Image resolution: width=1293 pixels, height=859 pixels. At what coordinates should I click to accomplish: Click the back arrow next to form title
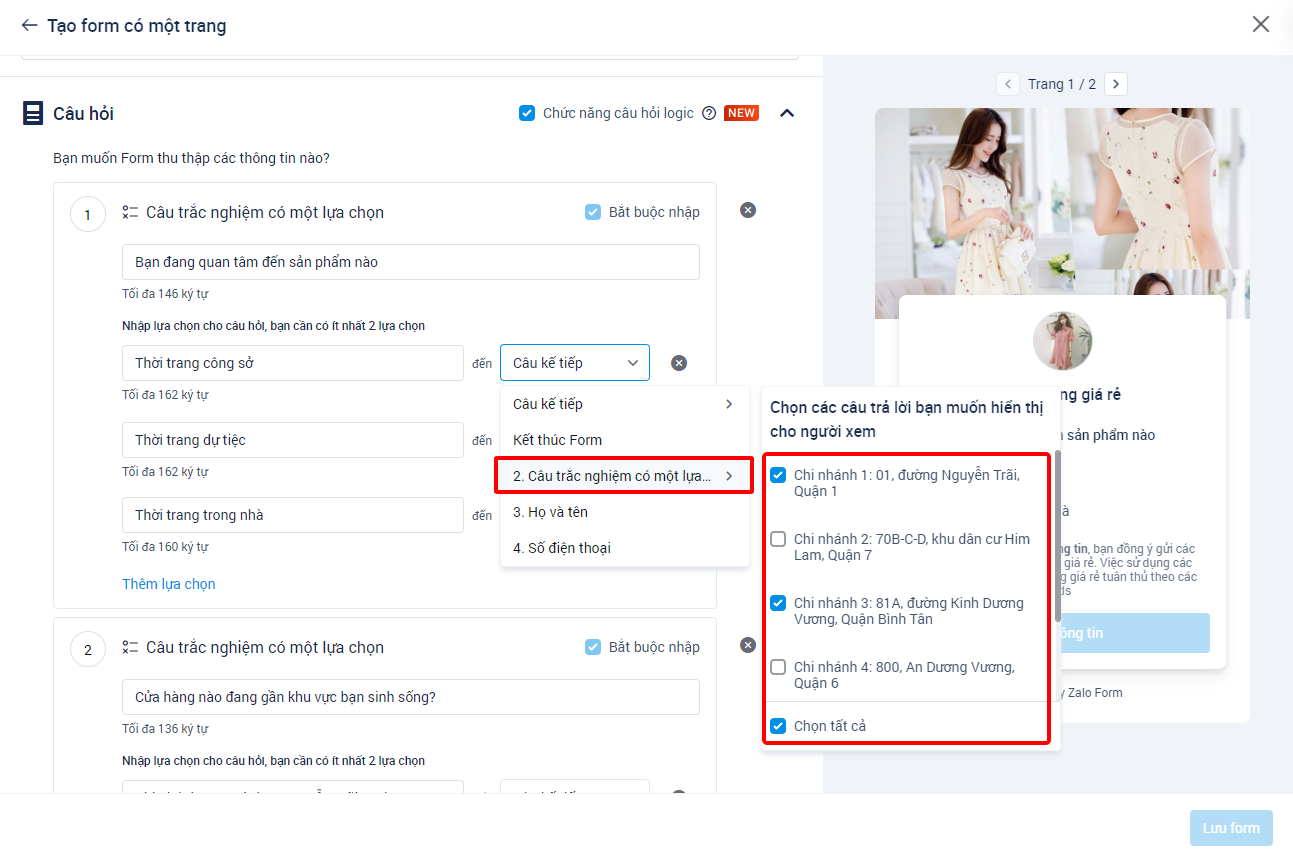click(28, 25)
